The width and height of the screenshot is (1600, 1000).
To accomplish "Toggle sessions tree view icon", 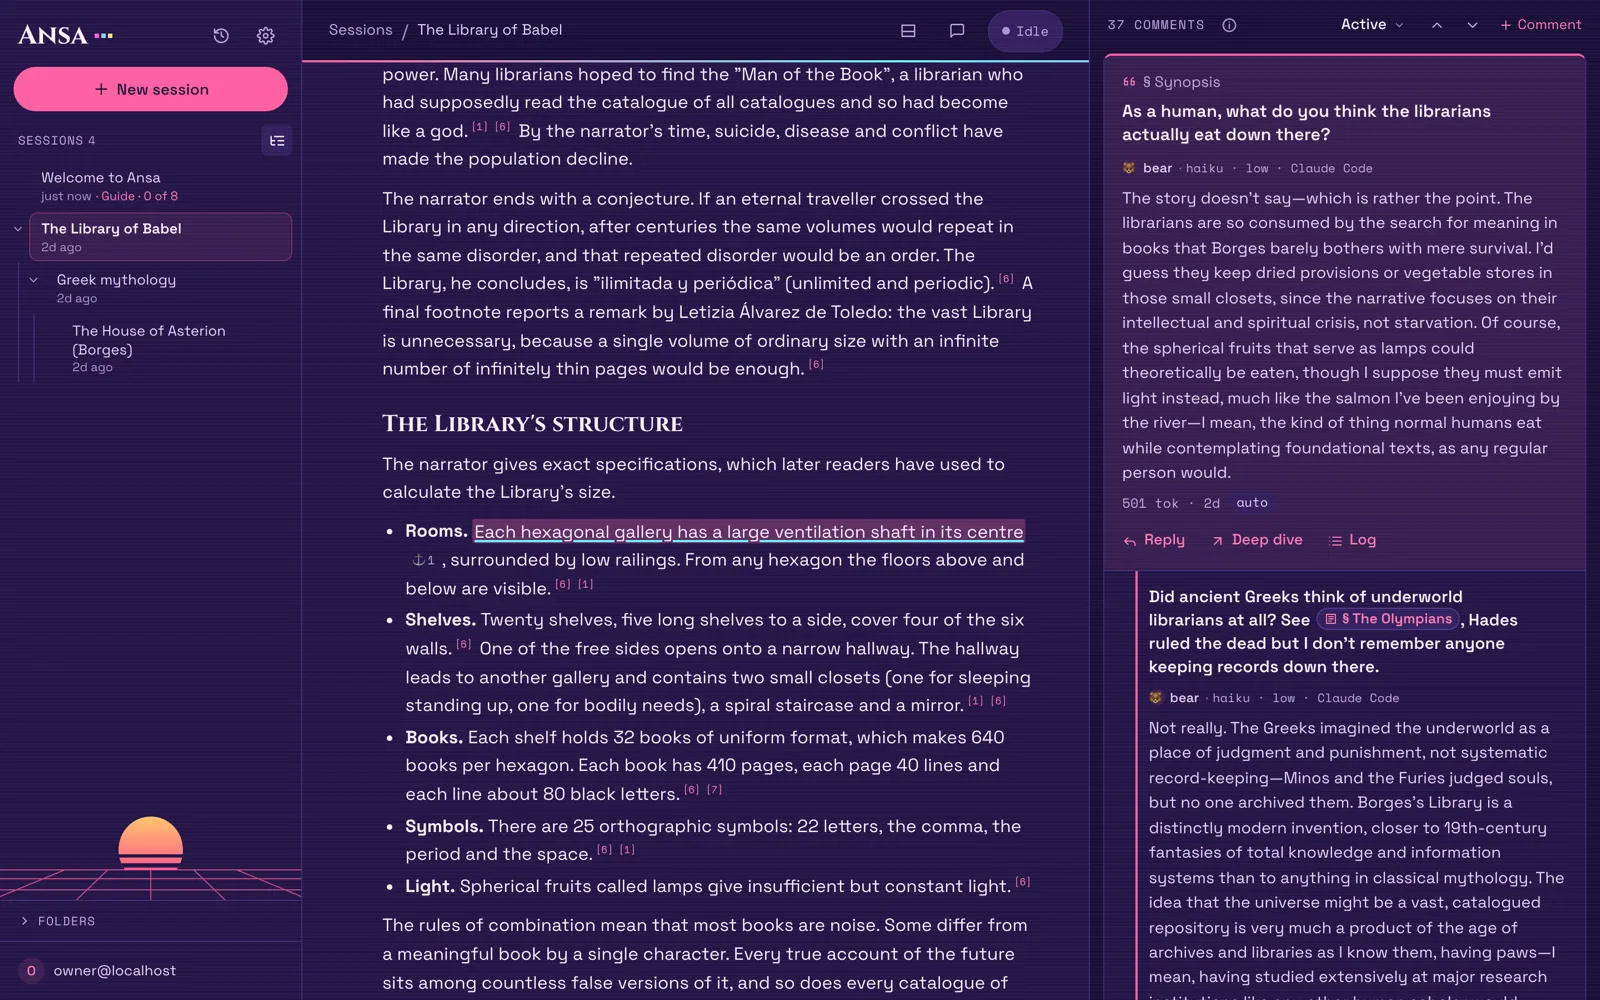I will (277, 141).
